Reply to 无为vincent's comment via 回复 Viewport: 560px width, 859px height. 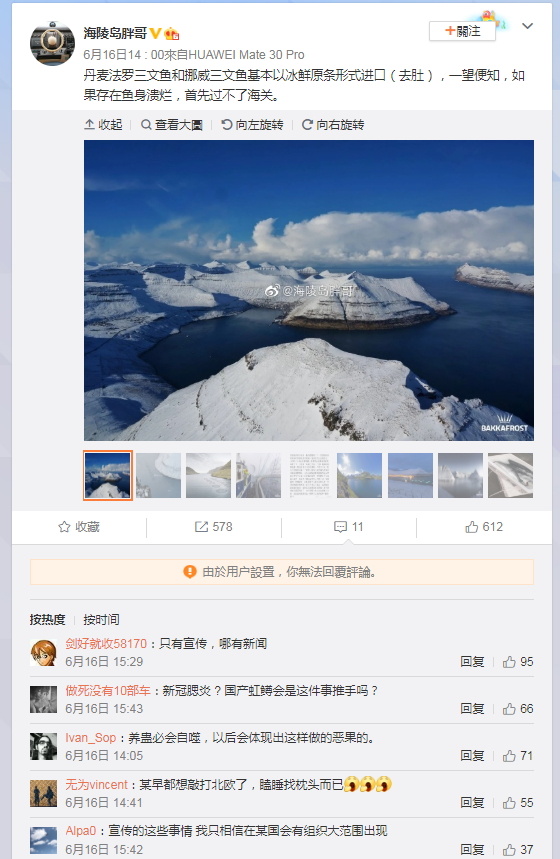472,803
